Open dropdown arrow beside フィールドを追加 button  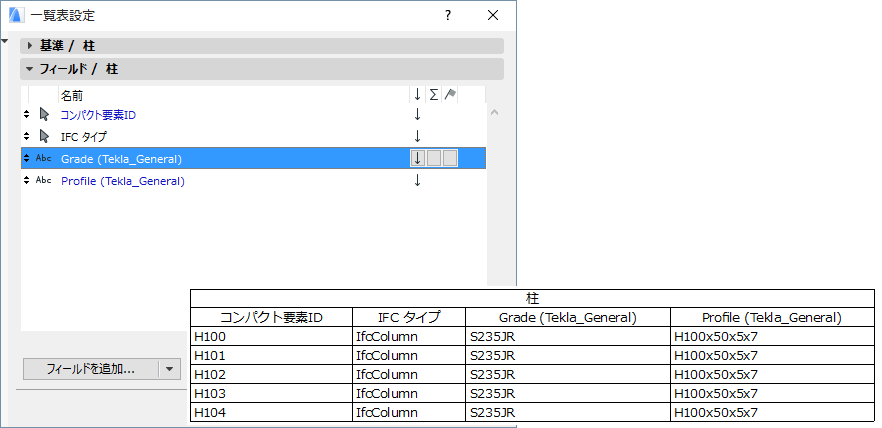pyautogui.click(x=170, y=369)
